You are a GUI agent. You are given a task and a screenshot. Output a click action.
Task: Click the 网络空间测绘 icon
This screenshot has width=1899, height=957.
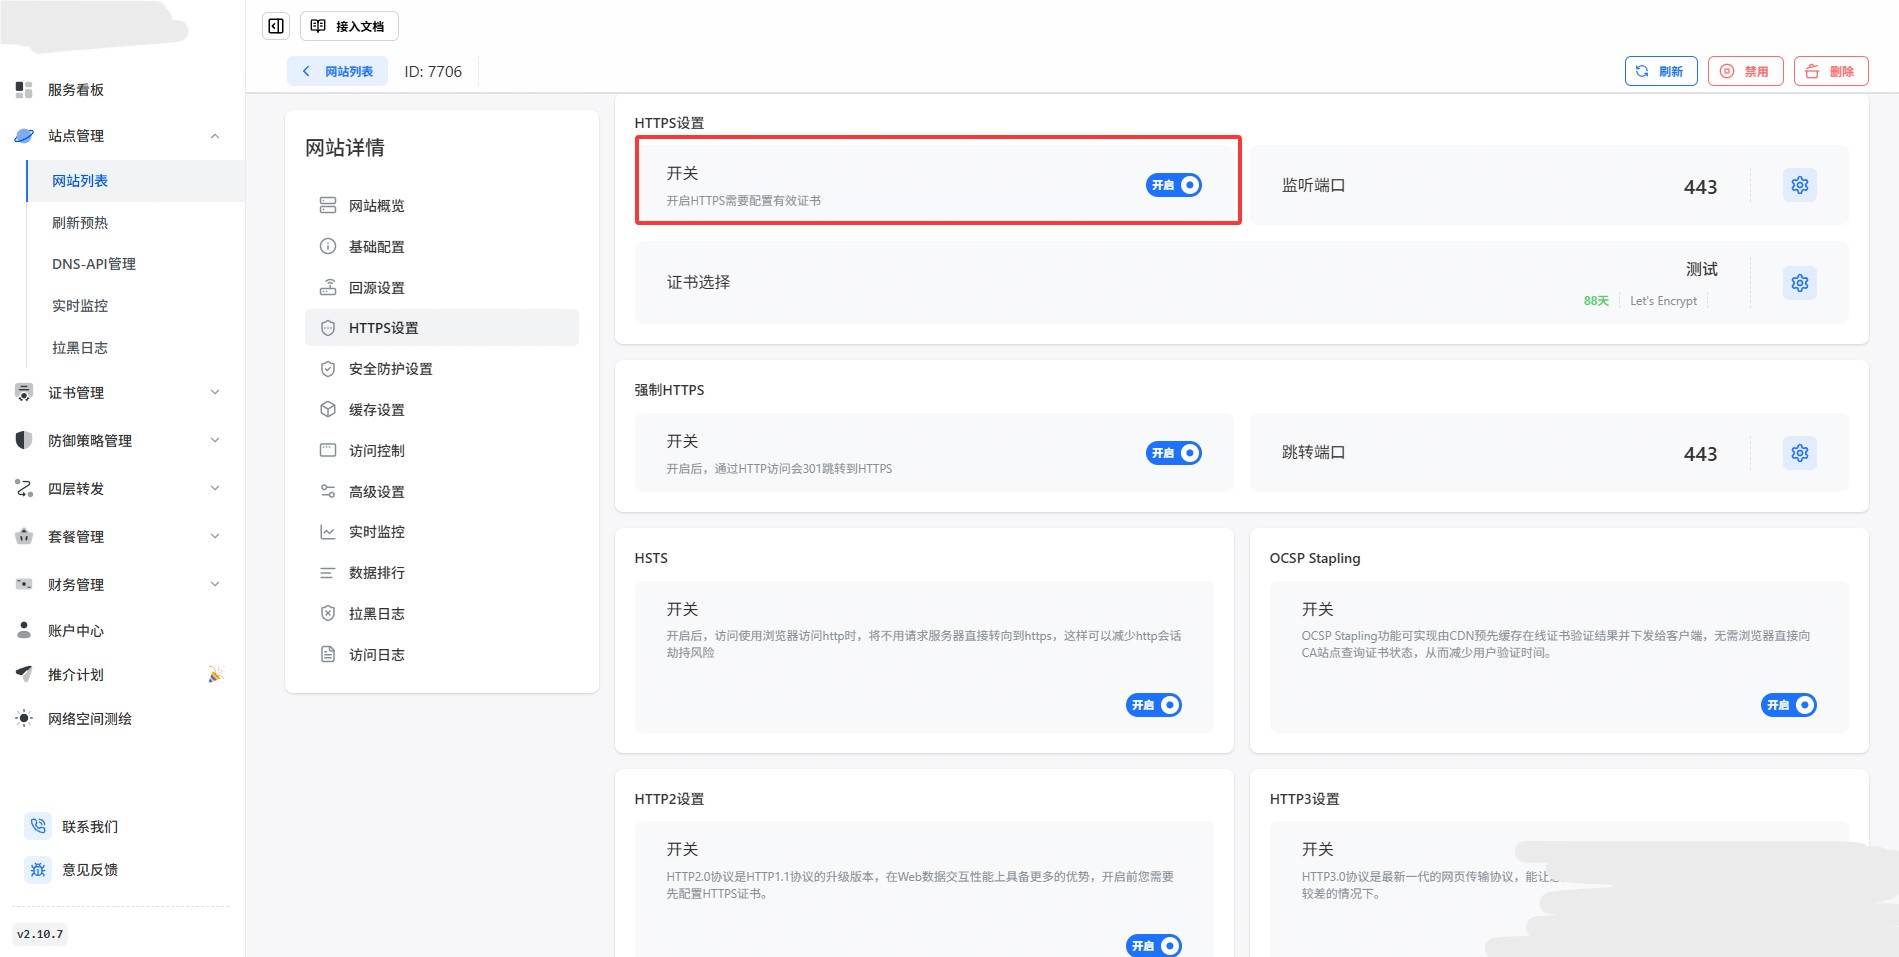(x=24, y=718)
